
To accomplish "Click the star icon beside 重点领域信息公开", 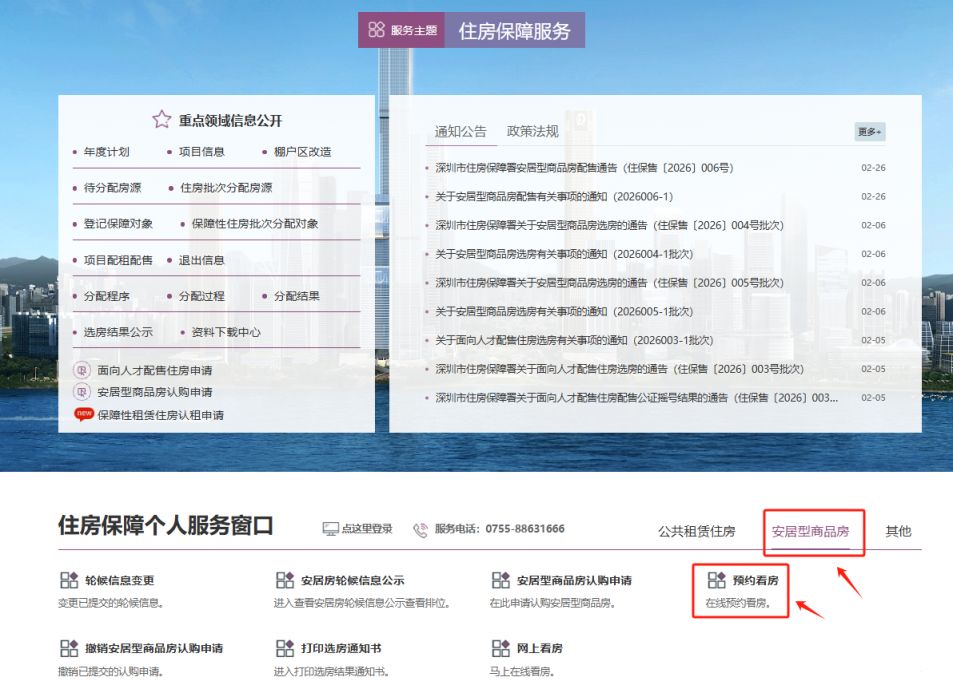I will pyautogui.click(x=162, y=119).
